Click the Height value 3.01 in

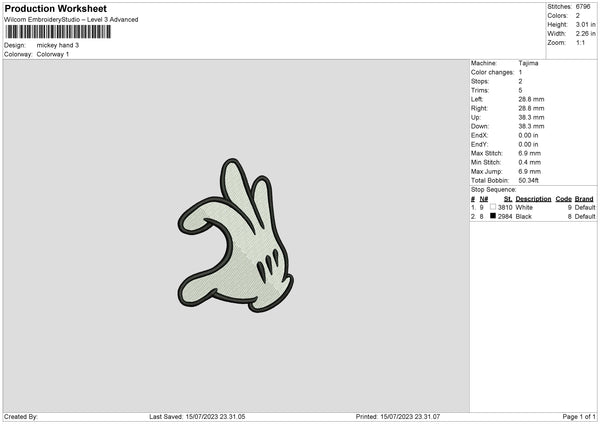(585, 24)
